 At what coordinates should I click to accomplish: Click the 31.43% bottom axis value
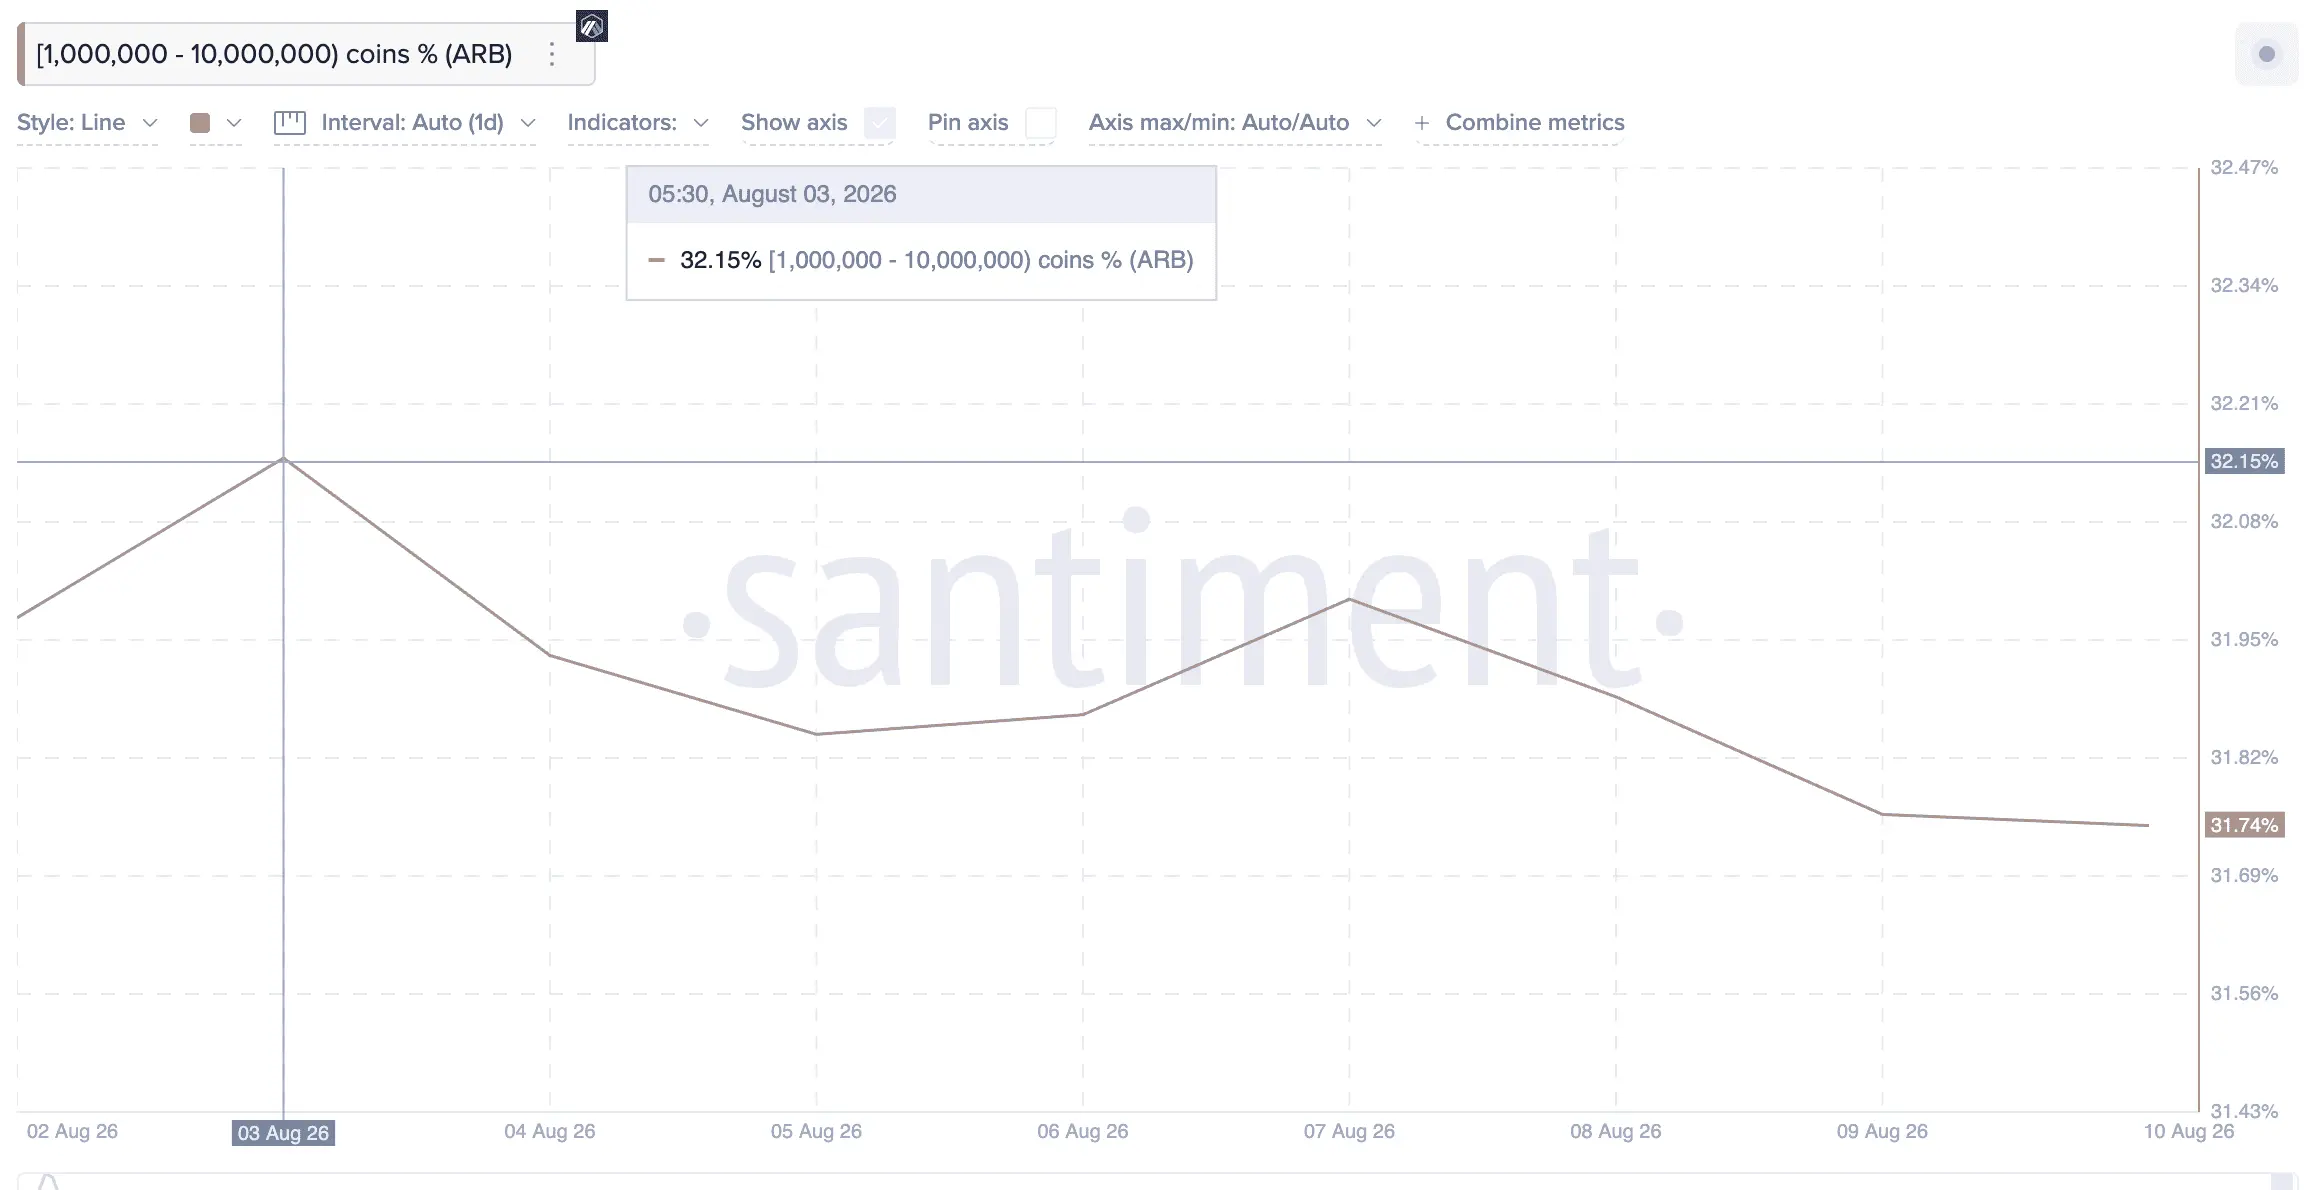click(2244, 1111)
